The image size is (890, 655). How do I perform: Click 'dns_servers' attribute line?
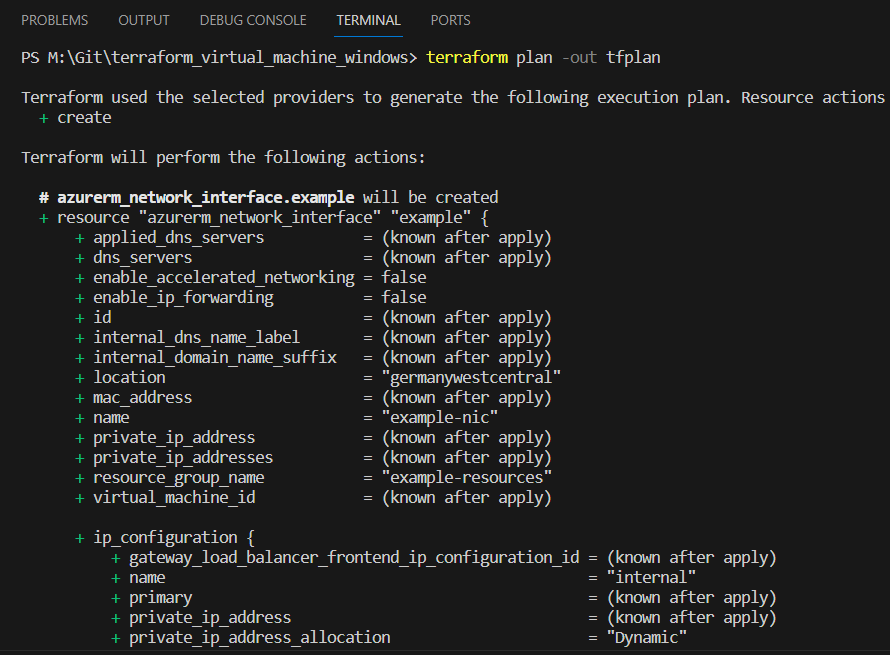click(x=142, y=258)
